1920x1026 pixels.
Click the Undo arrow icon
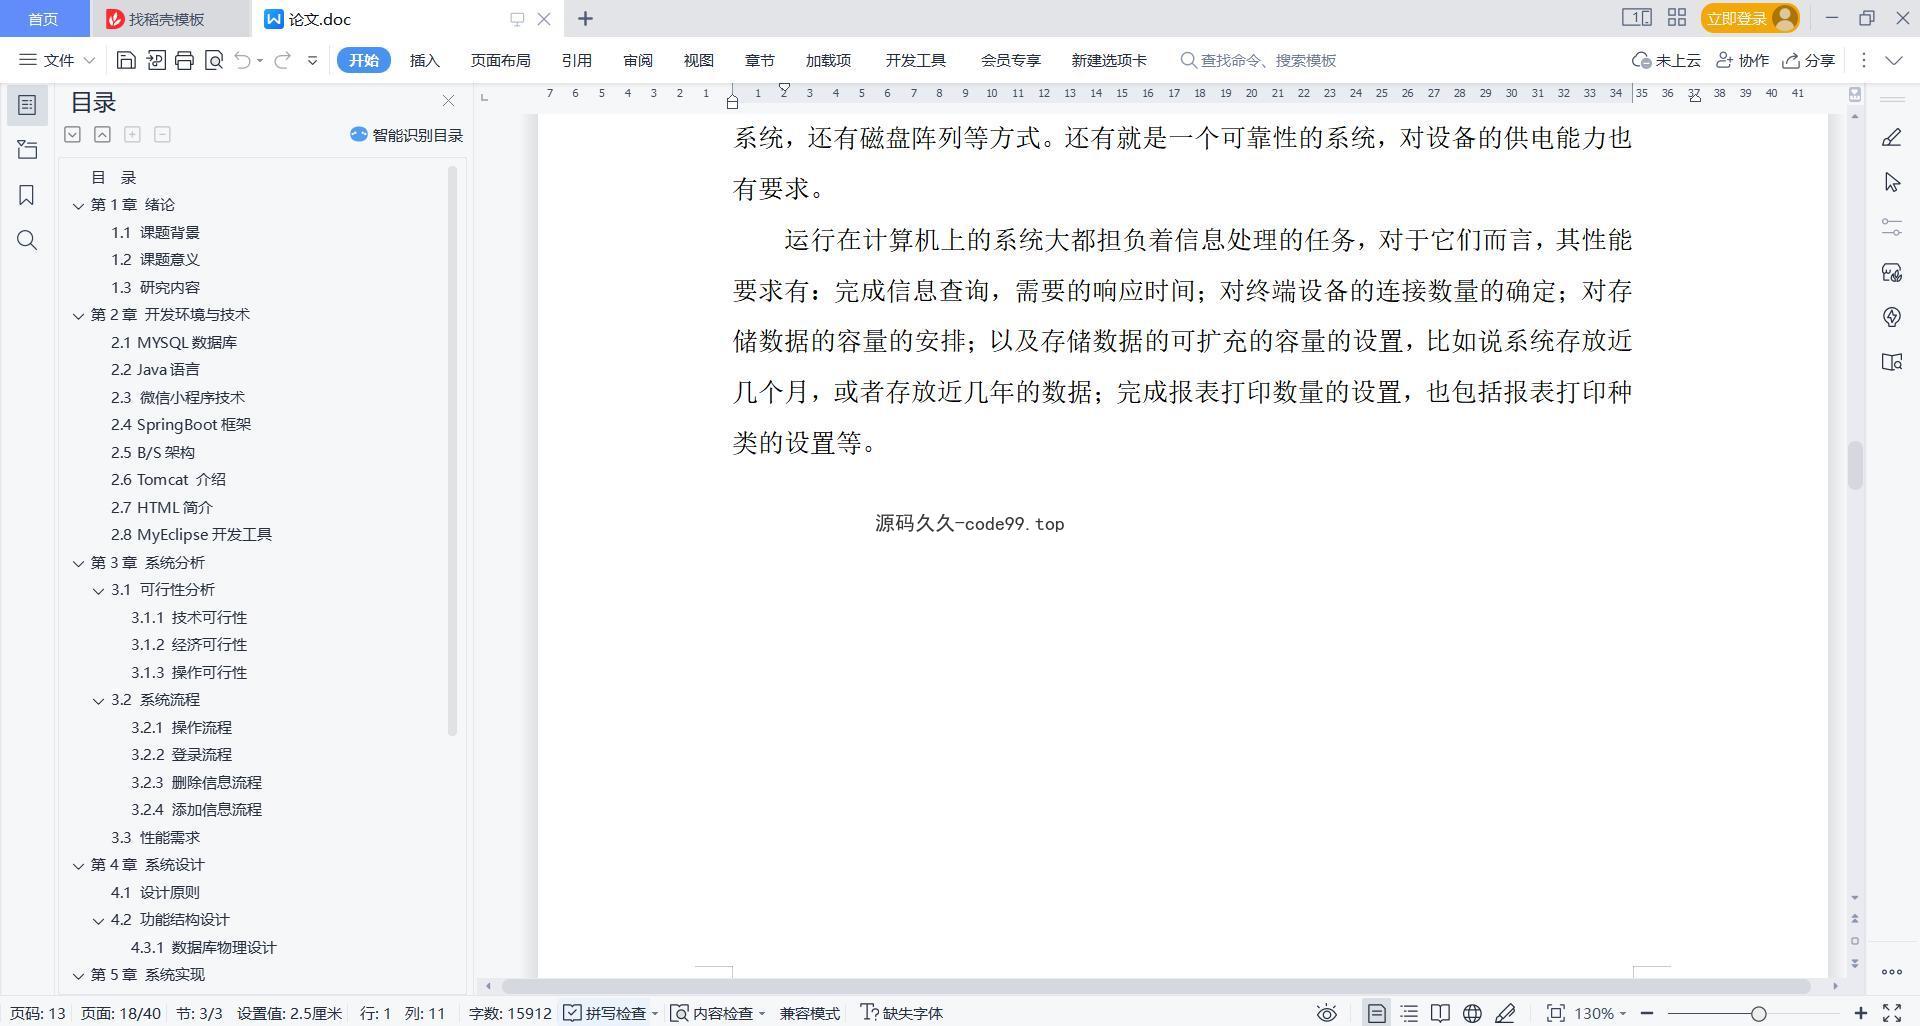242,60
